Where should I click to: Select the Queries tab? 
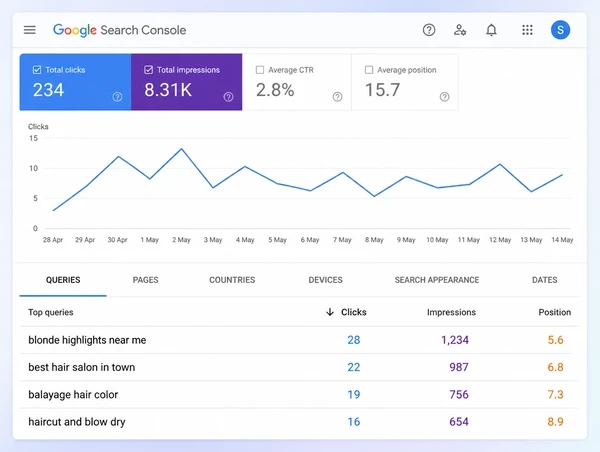coord(63,280)
